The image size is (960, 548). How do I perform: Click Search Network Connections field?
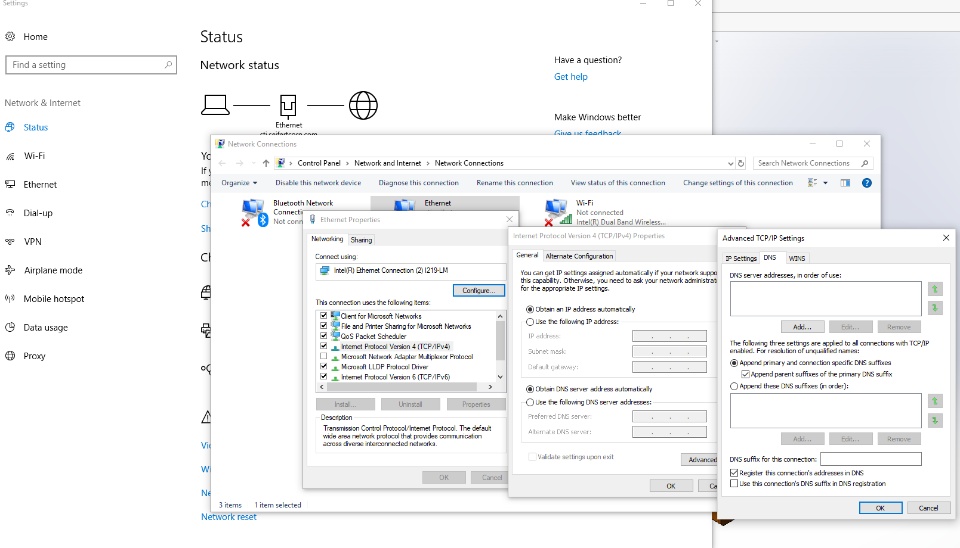812,163
